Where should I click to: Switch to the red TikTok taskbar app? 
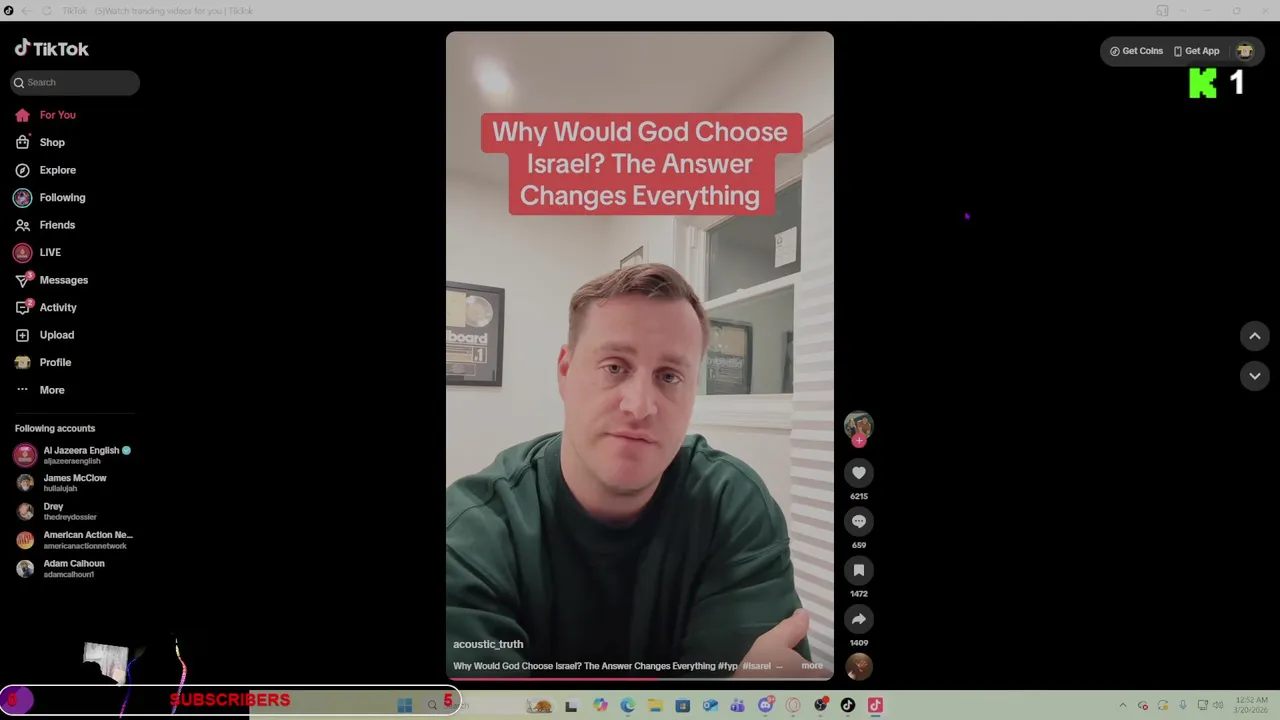coord(875,705)
